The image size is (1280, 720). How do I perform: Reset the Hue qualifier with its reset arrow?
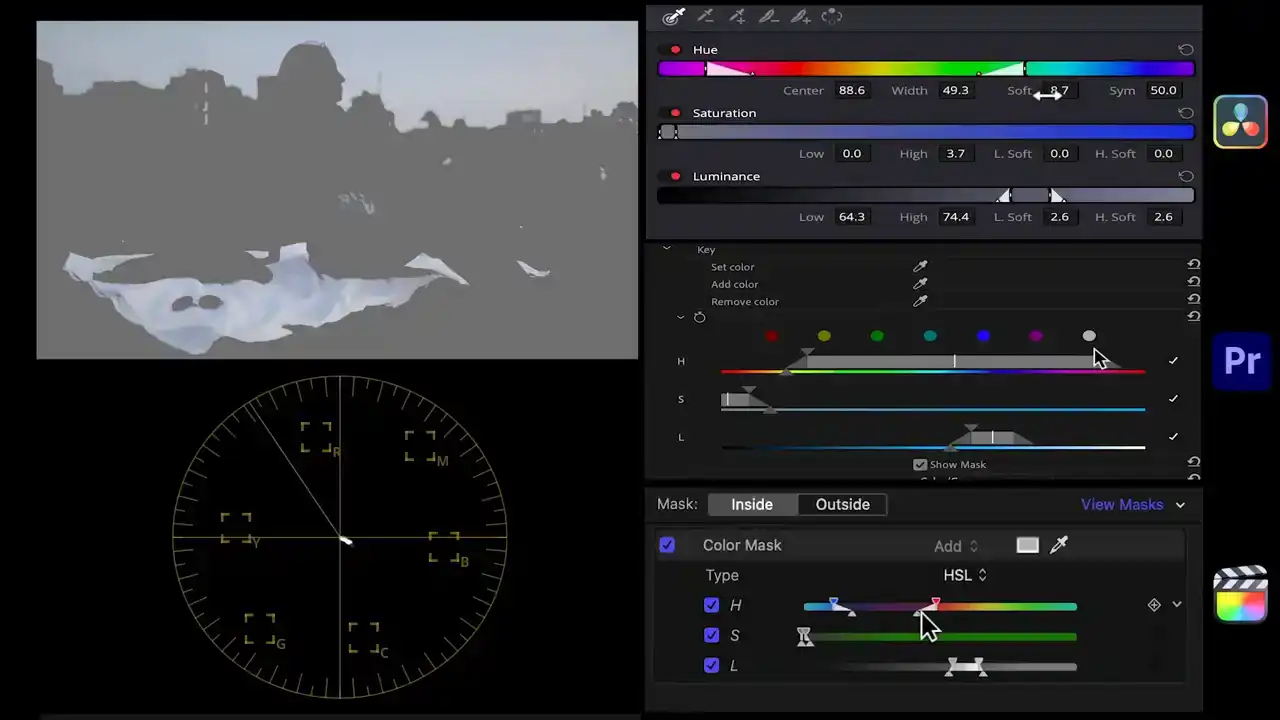[1185, 50]
